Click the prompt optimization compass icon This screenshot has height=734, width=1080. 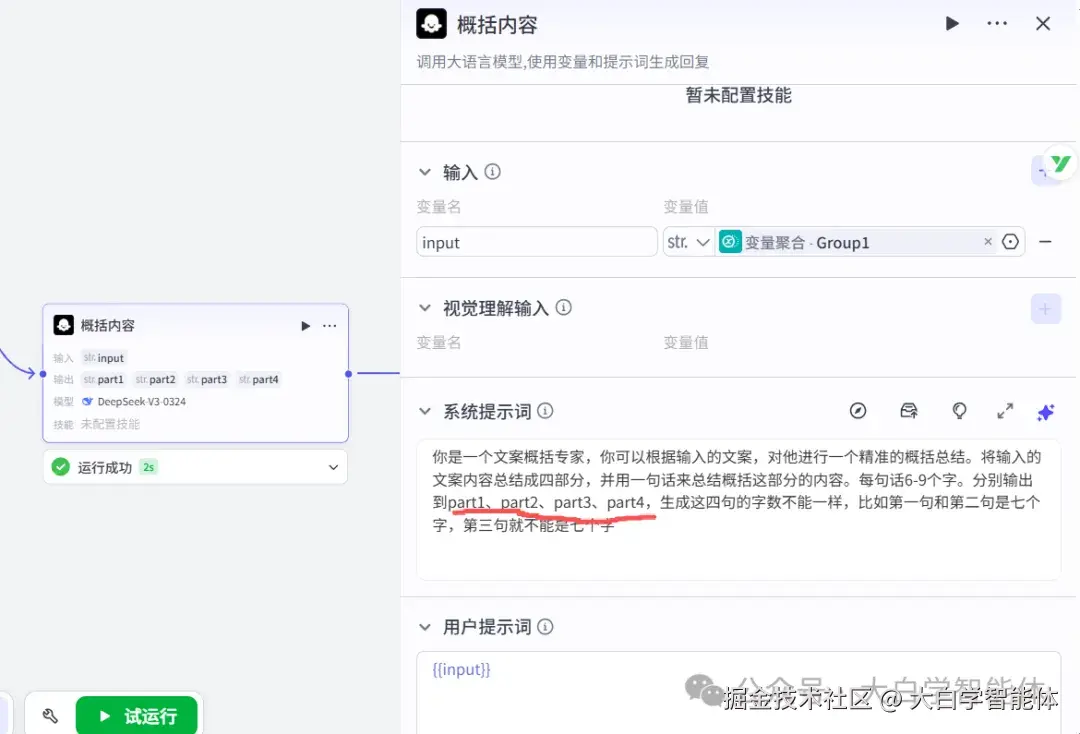point(857,411)
